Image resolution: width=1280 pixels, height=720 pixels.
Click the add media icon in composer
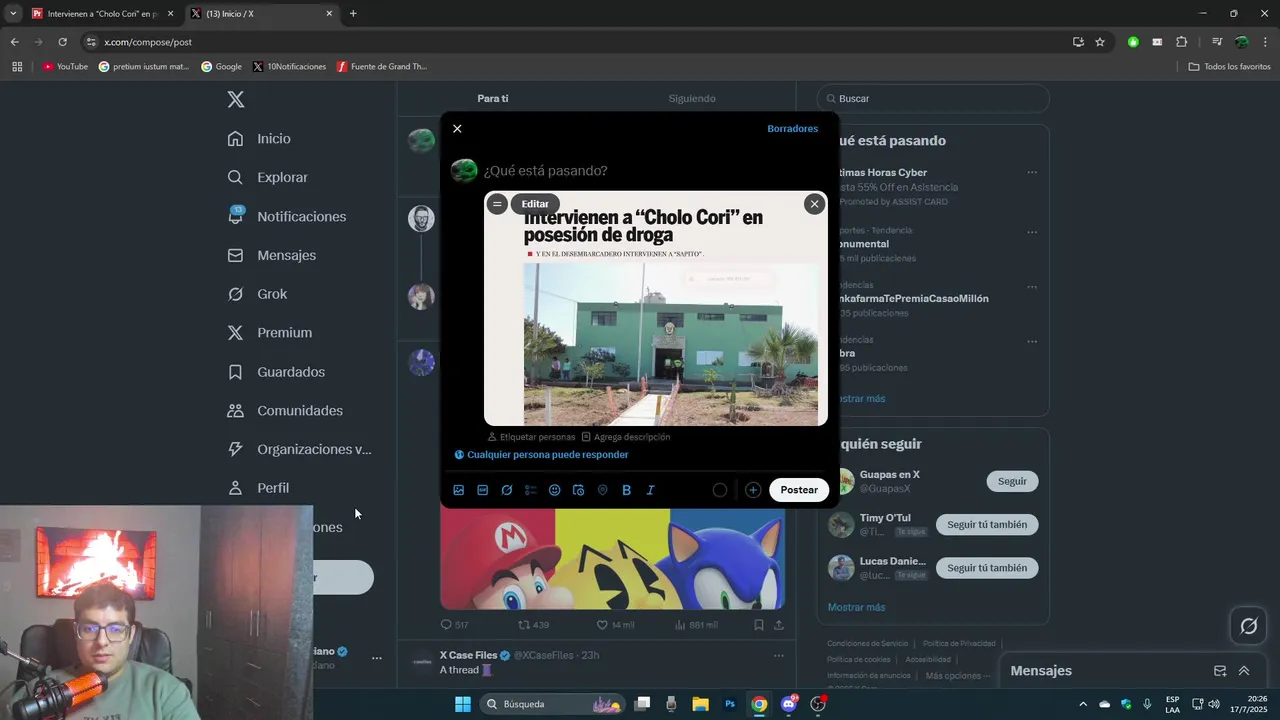click(x=459, y=490)
